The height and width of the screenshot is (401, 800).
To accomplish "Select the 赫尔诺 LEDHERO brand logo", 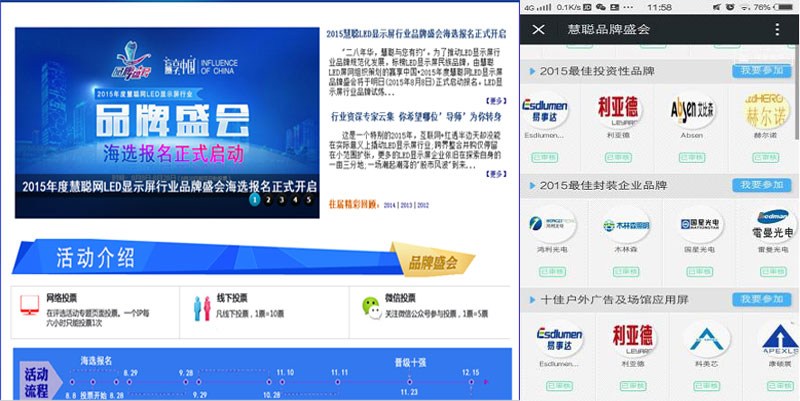I will (x=766, y=109).
